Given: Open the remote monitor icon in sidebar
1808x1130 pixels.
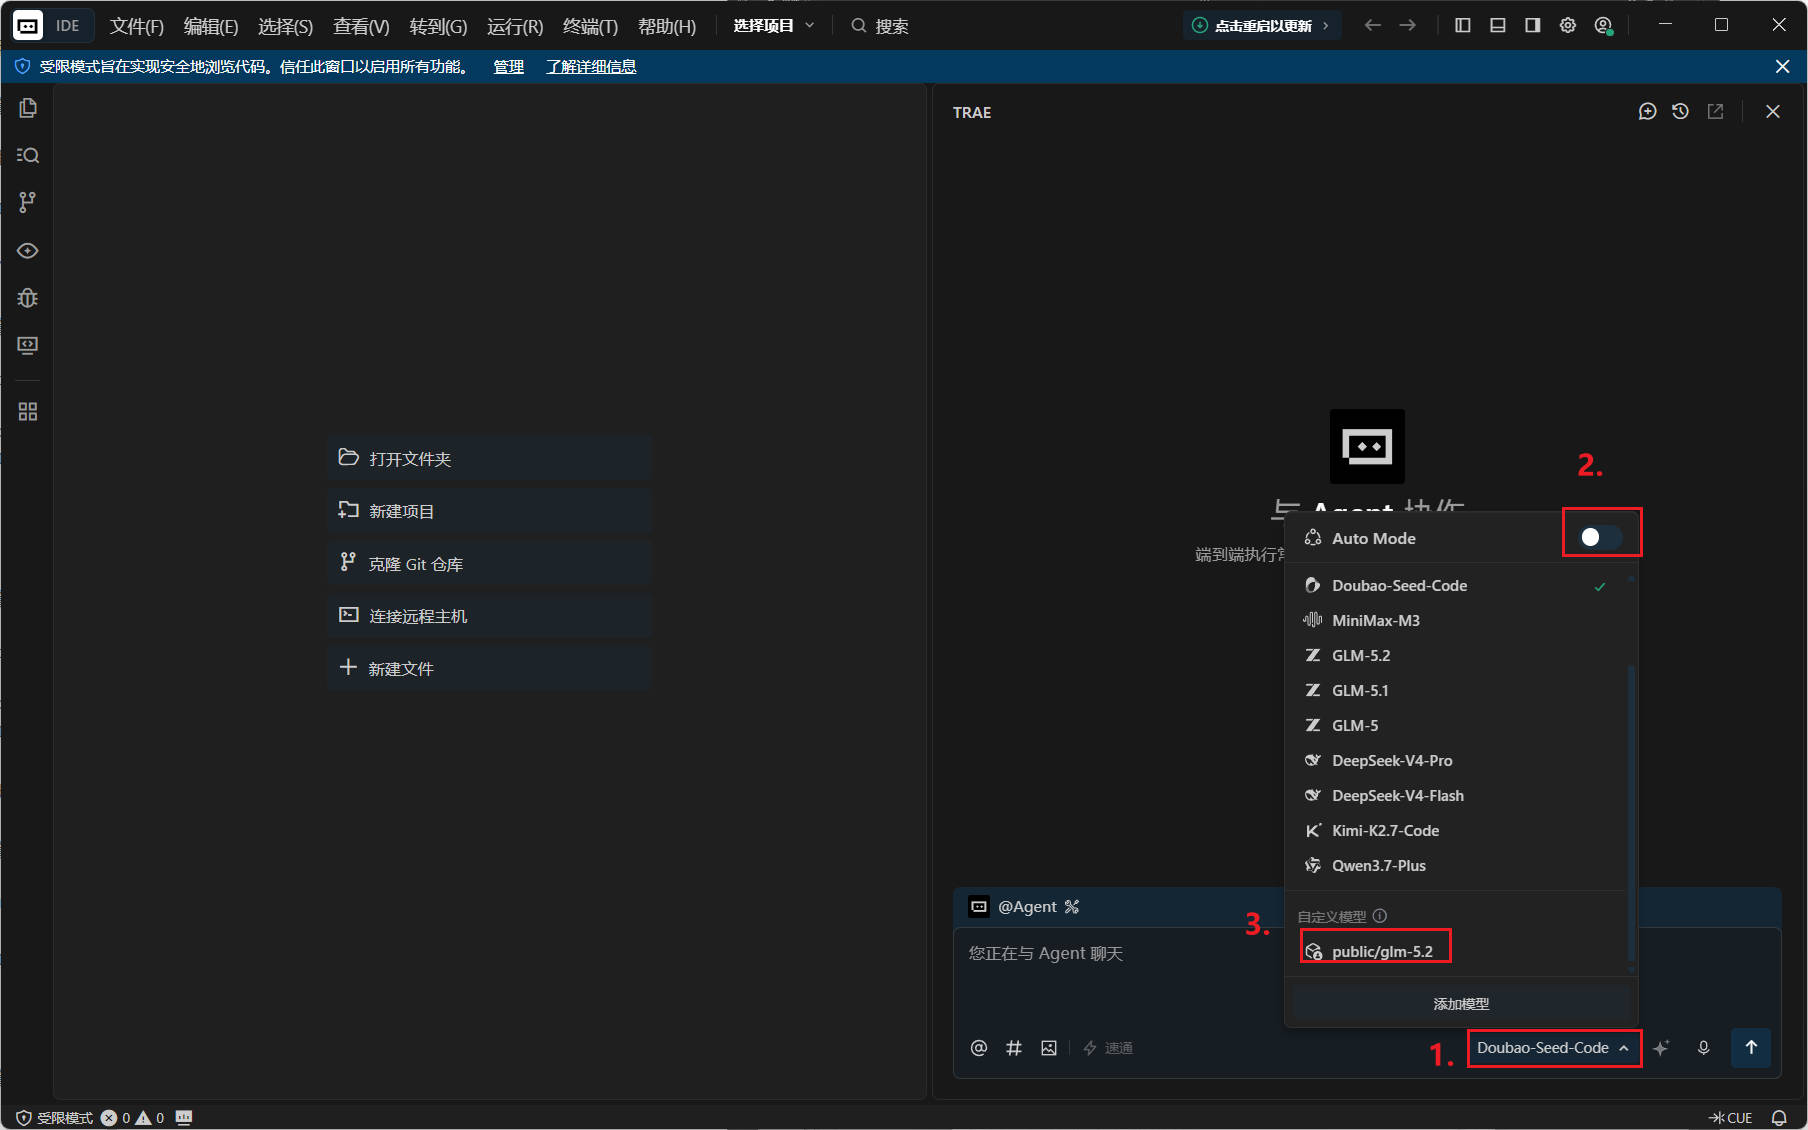Looking at the screenshot, I should click(28, 346).
